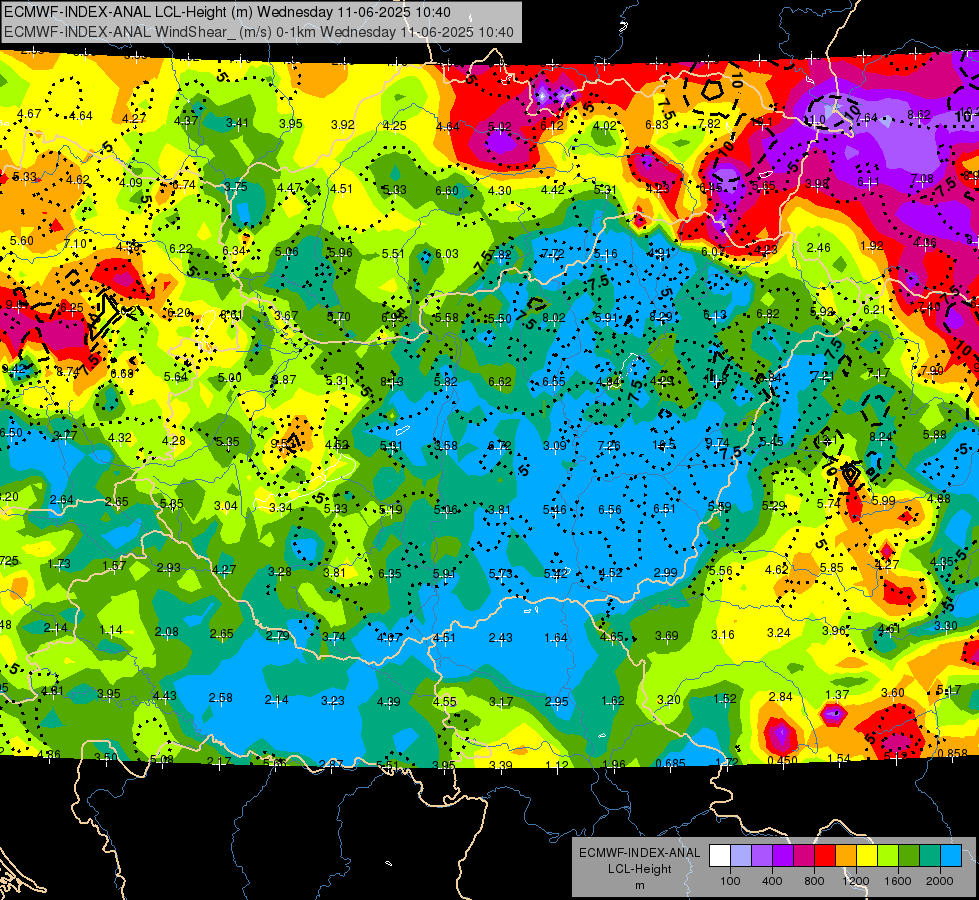
Task: Click the grid value '2.08'
Action: 166,631
